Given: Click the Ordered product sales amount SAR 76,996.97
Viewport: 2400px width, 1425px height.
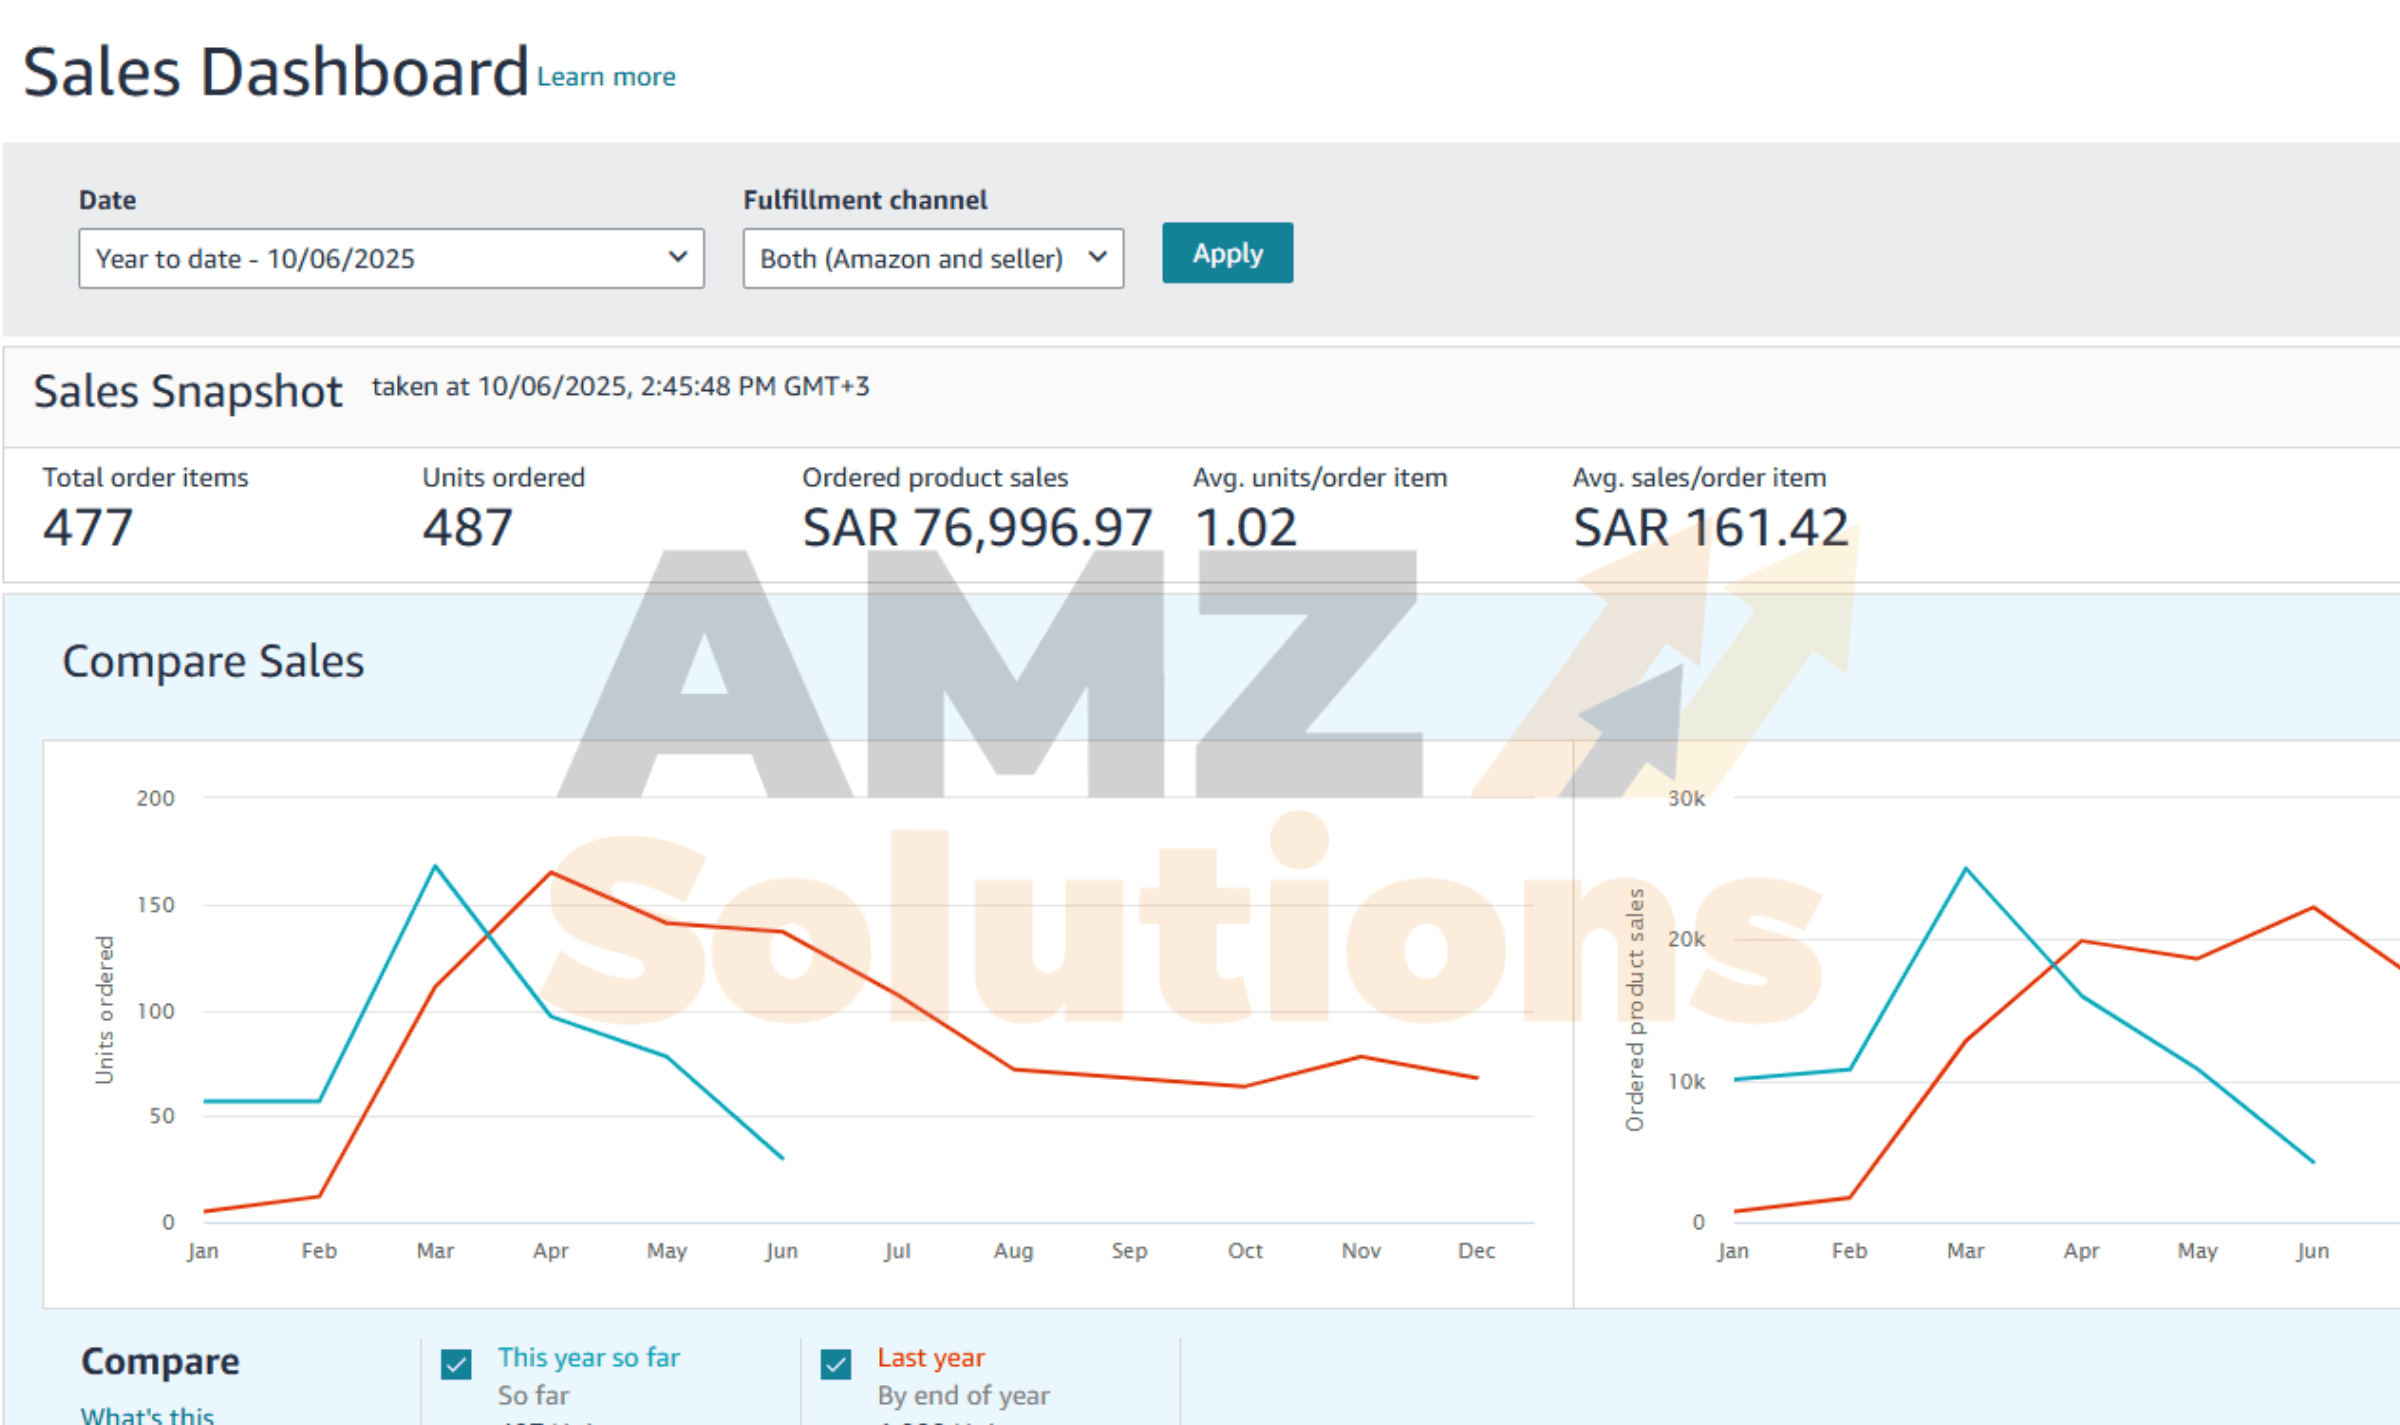Looking at the screenshot, I should [977, 527].
